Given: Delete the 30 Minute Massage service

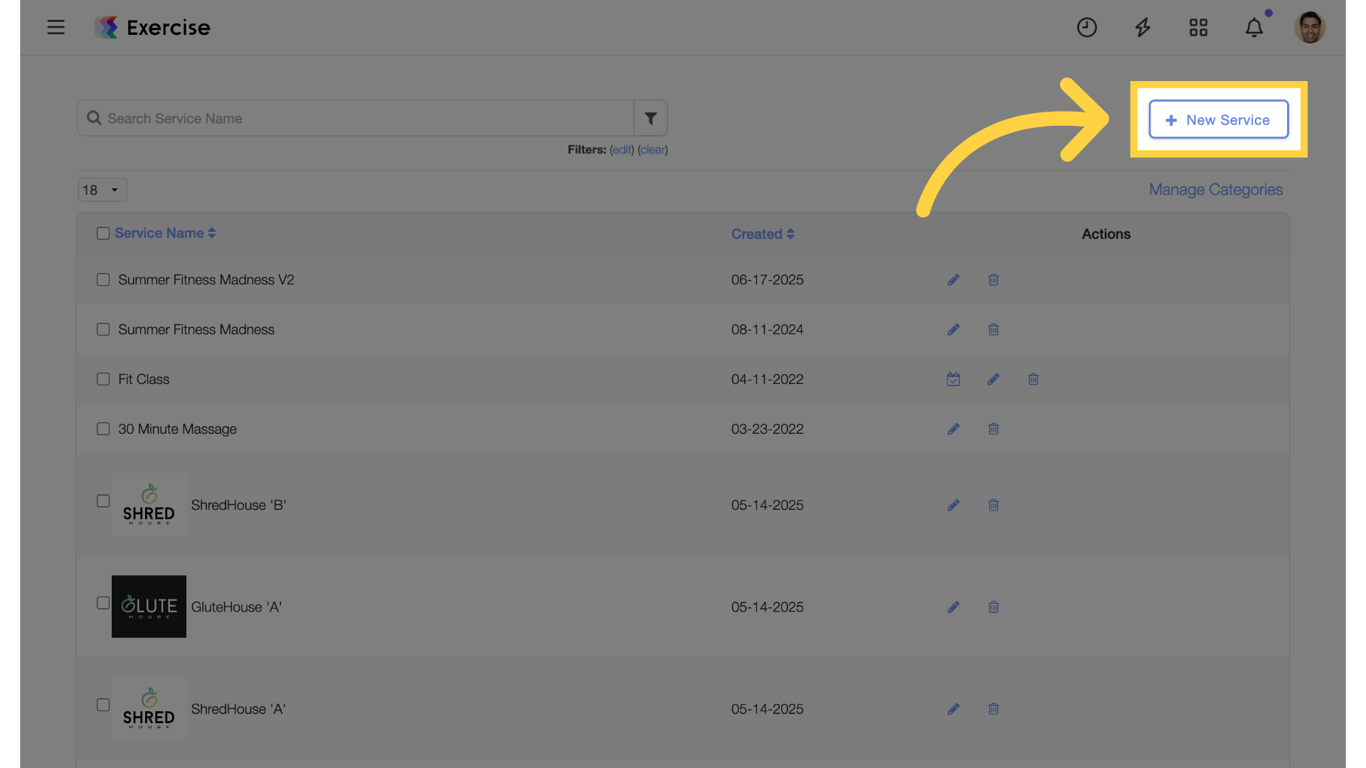Looking at the screenshot, I should tap(993, 429).
